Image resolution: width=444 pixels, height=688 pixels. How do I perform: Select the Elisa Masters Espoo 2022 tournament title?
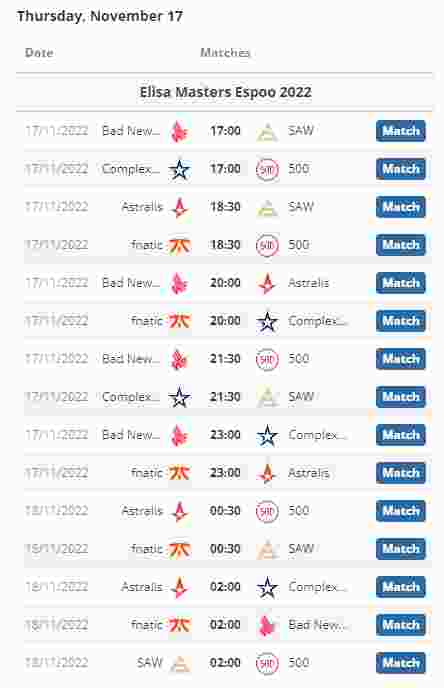tap(226, 92)
